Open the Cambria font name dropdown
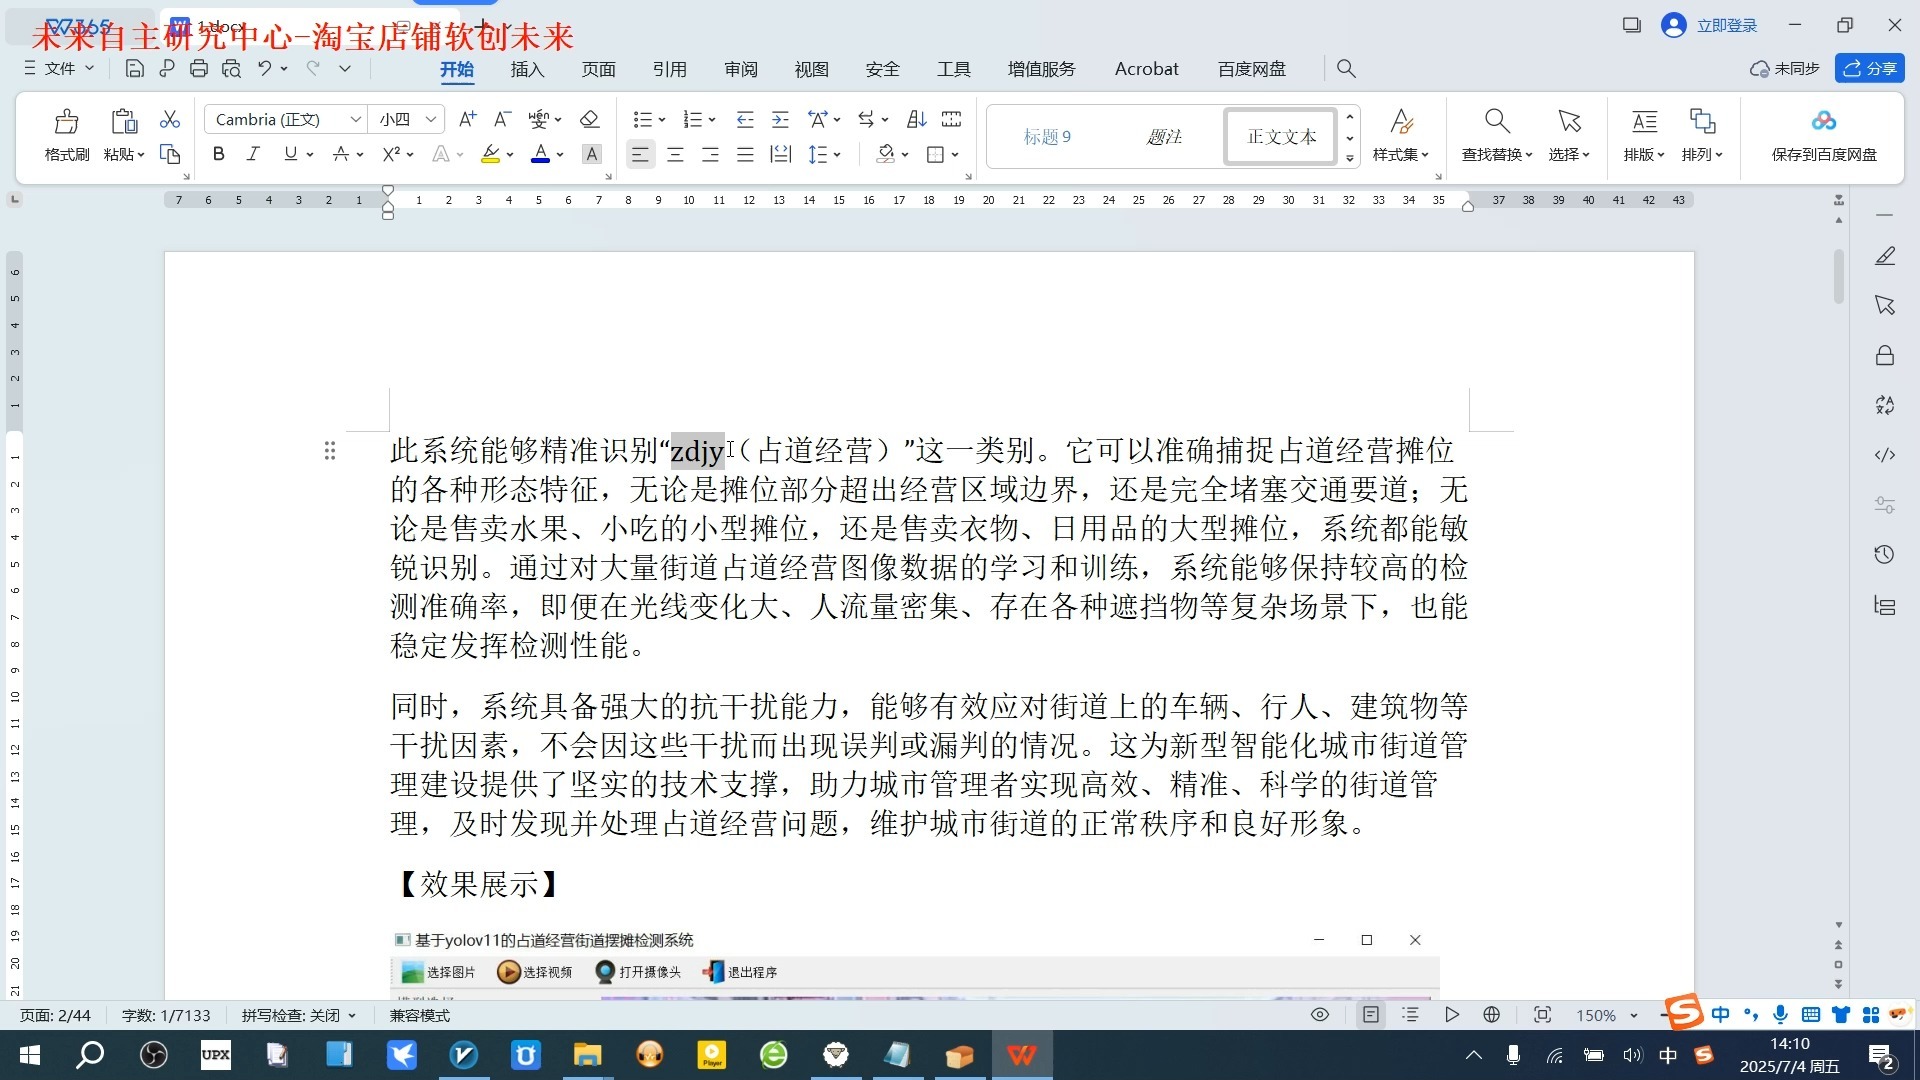 355,120
